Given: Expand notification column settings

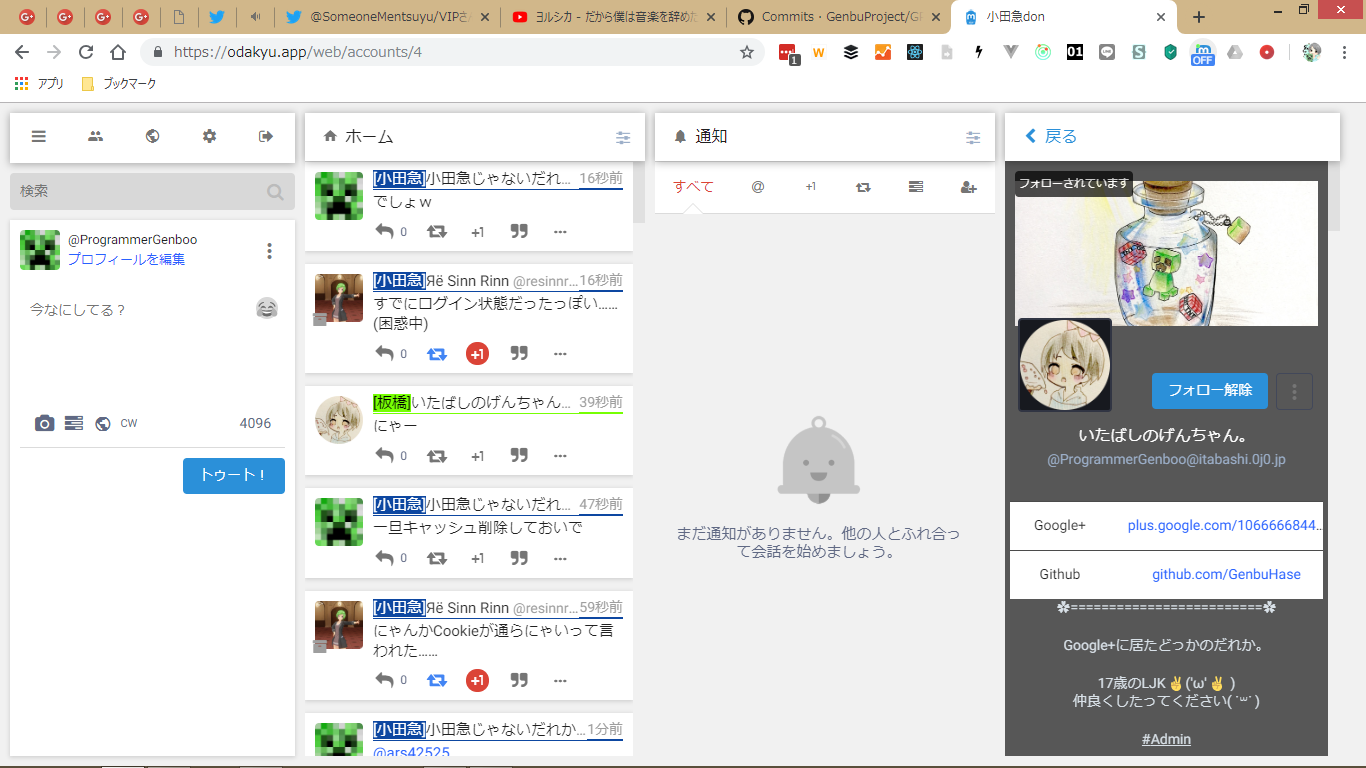Looking at the screenshot, I should coord(973,138).
